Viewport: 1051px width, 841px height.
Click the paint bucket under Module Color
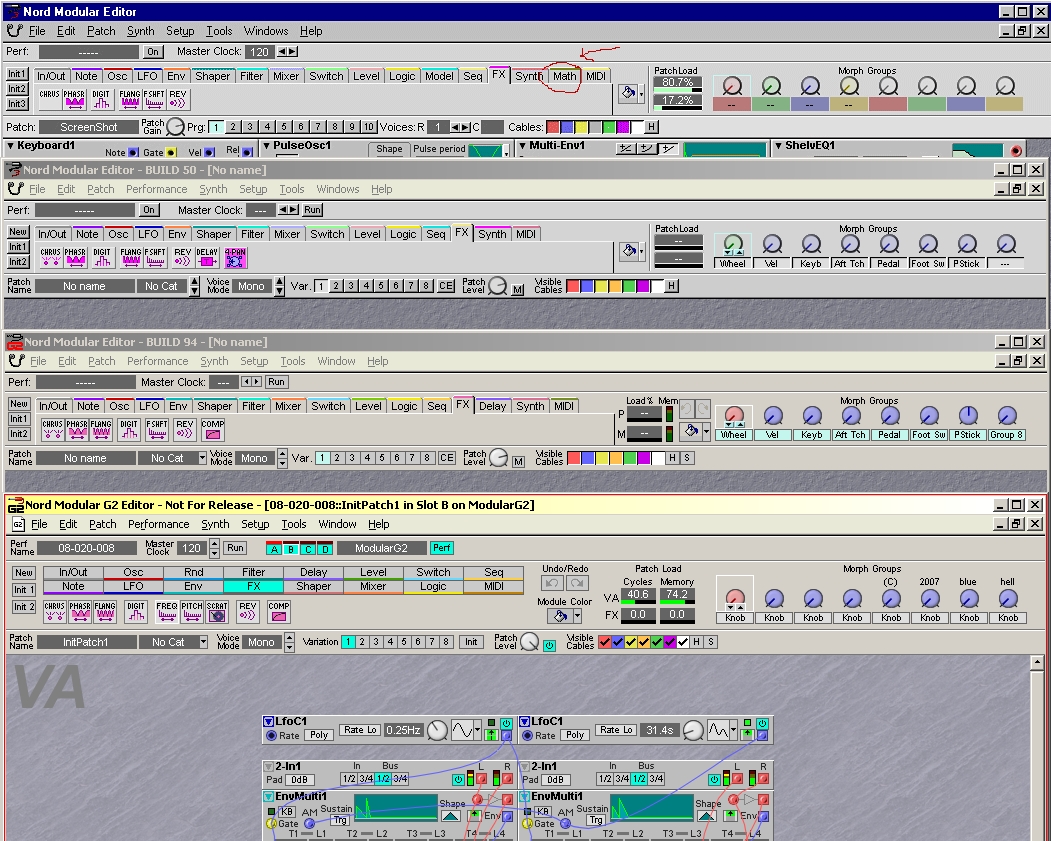[558, 617]
